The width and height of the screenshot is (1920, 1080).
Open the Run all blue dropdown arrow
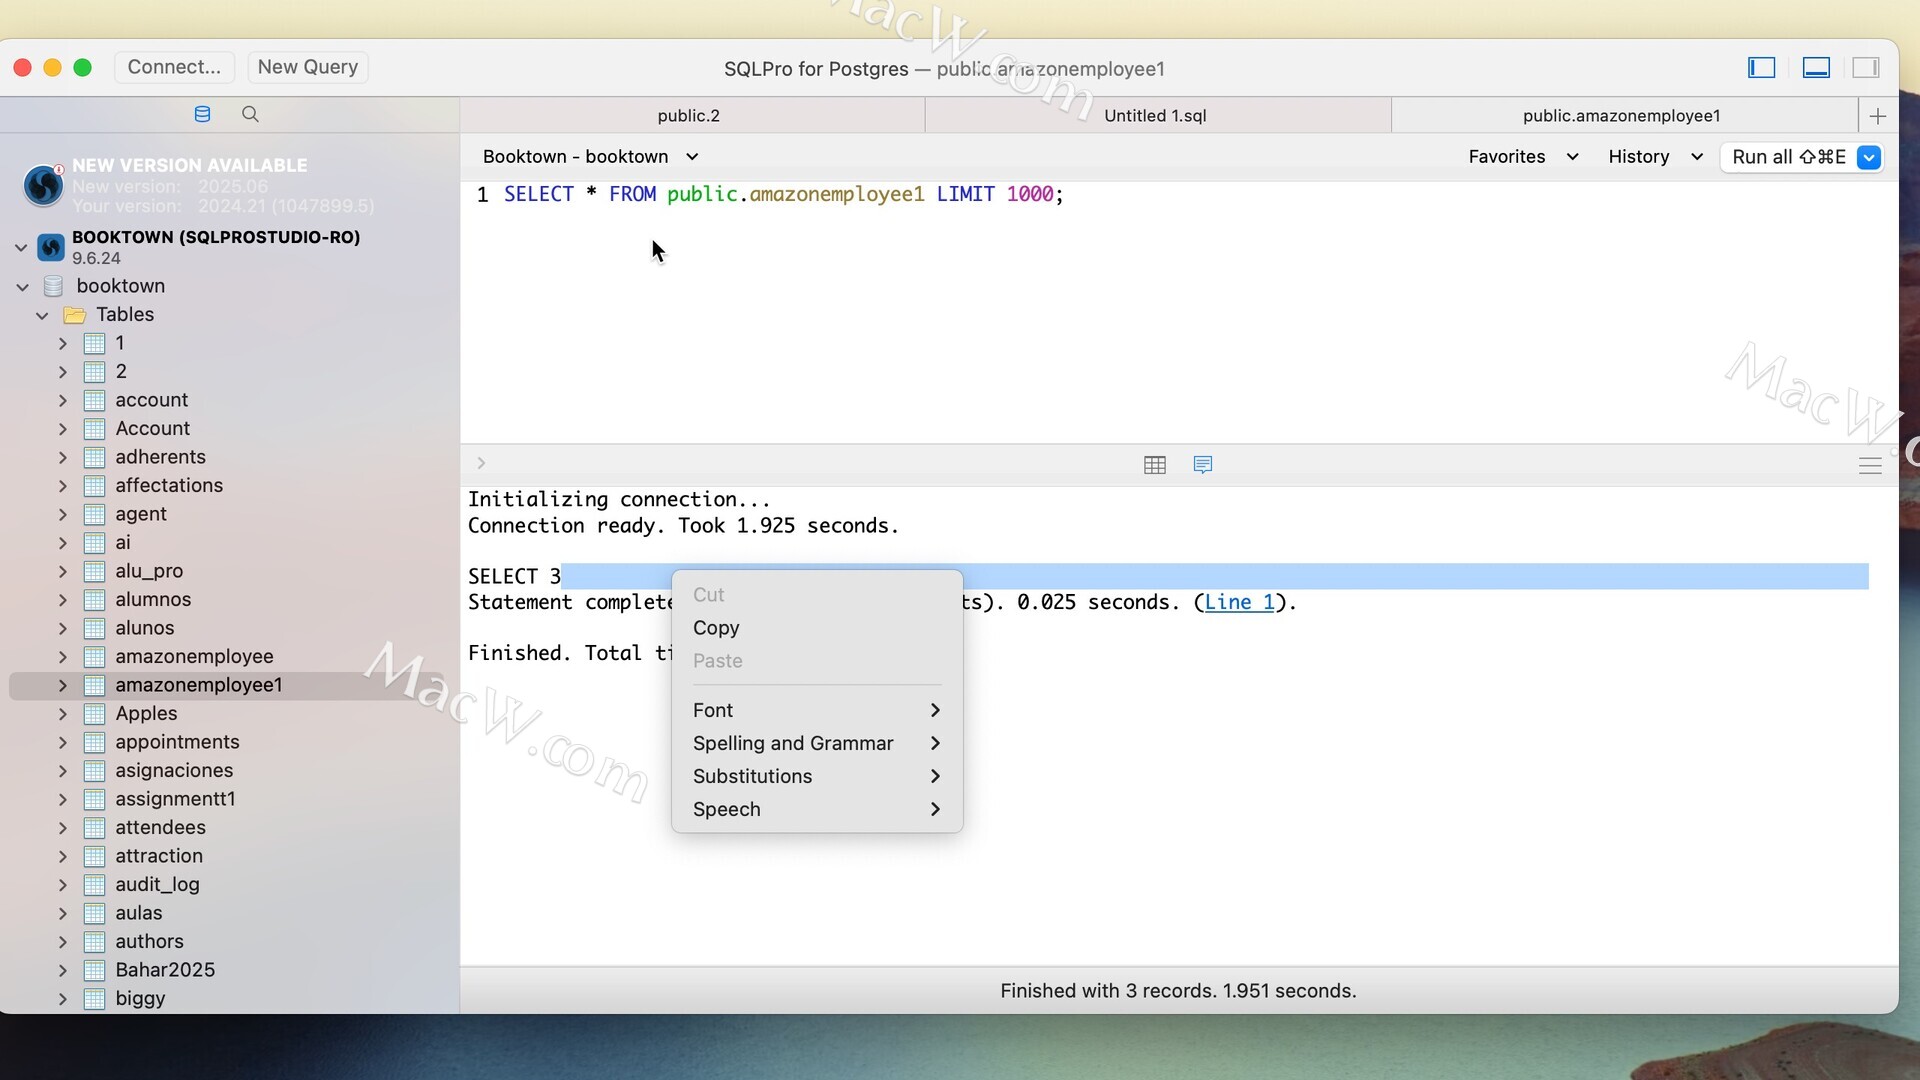coord(1869,157)
